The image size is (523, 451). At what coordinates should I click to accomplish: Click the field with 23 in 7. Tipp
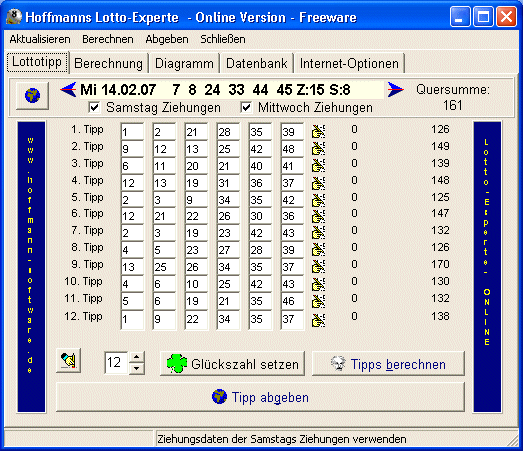tap(228, 233)
